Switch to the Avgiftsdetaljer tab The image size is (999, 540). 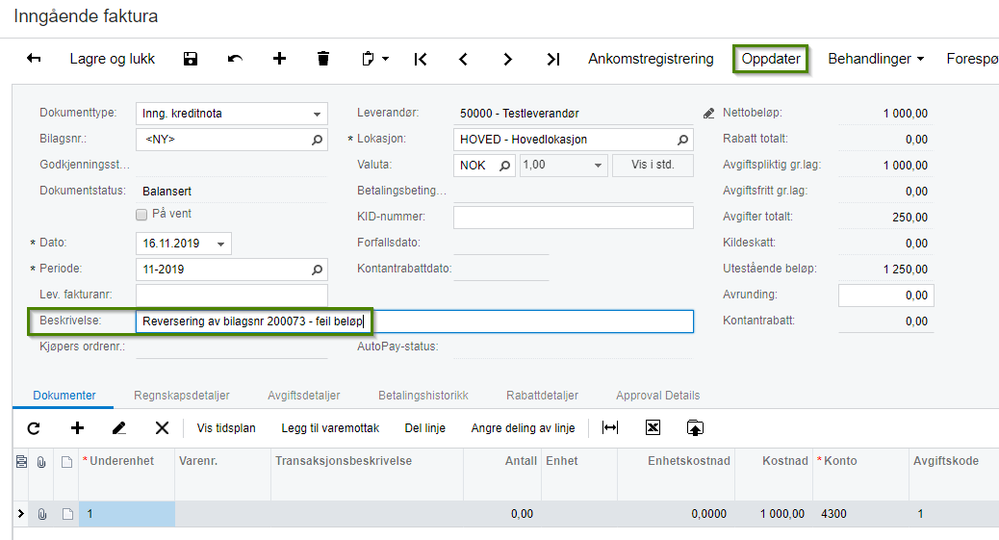304,395
